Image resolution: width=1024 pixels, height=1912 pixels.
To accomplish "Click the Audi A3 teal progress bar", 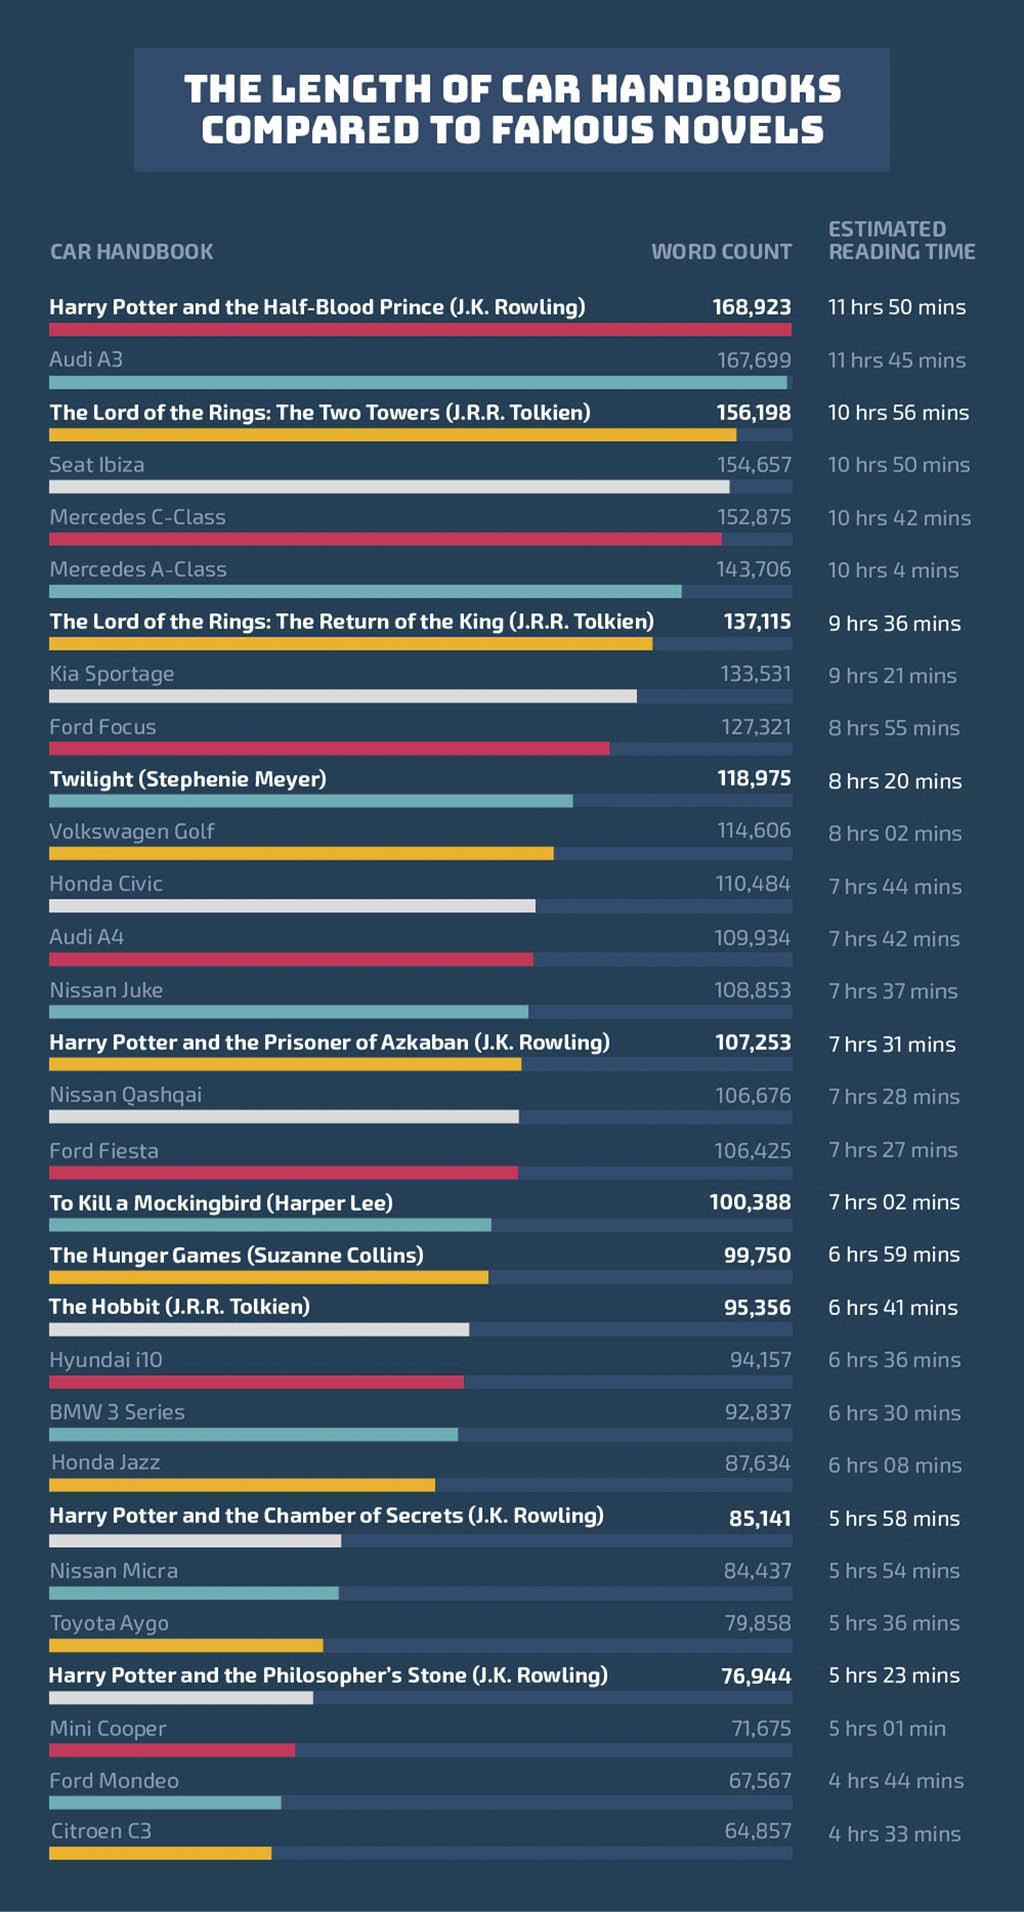I will [x=418, y=382].
